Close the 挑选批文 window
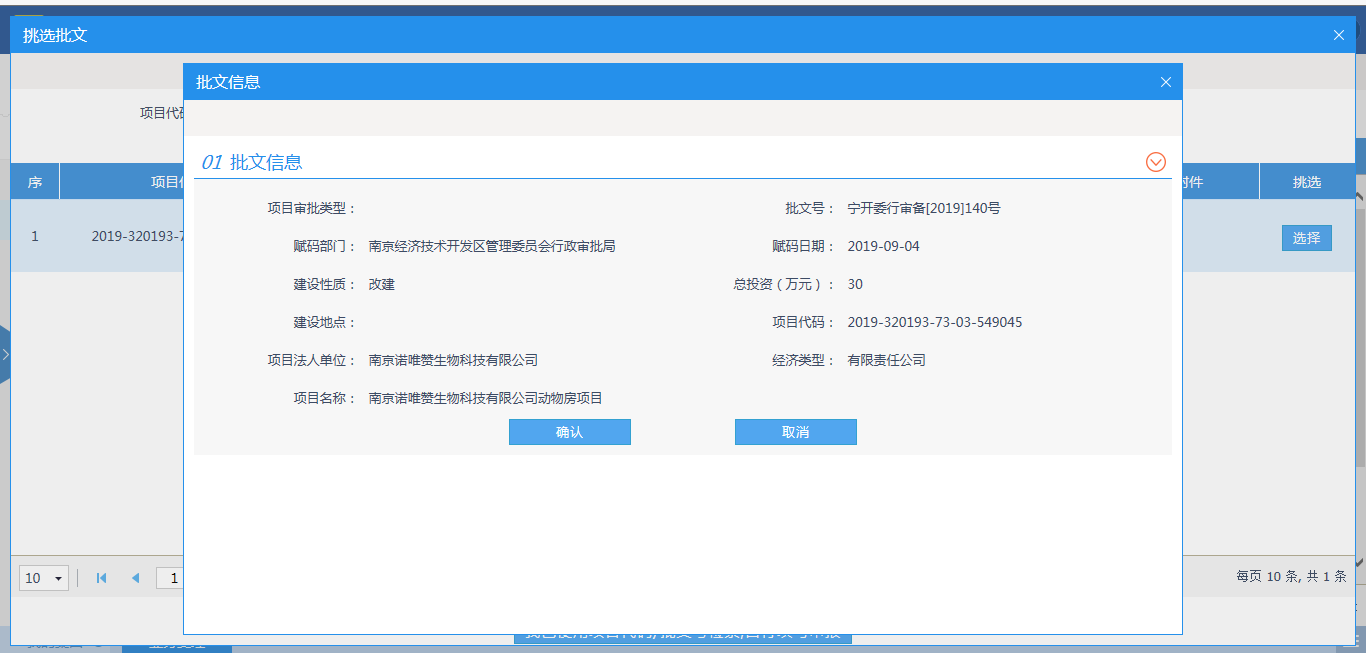This screenshot has height=653, width=1366. (x=1339, y=35)
